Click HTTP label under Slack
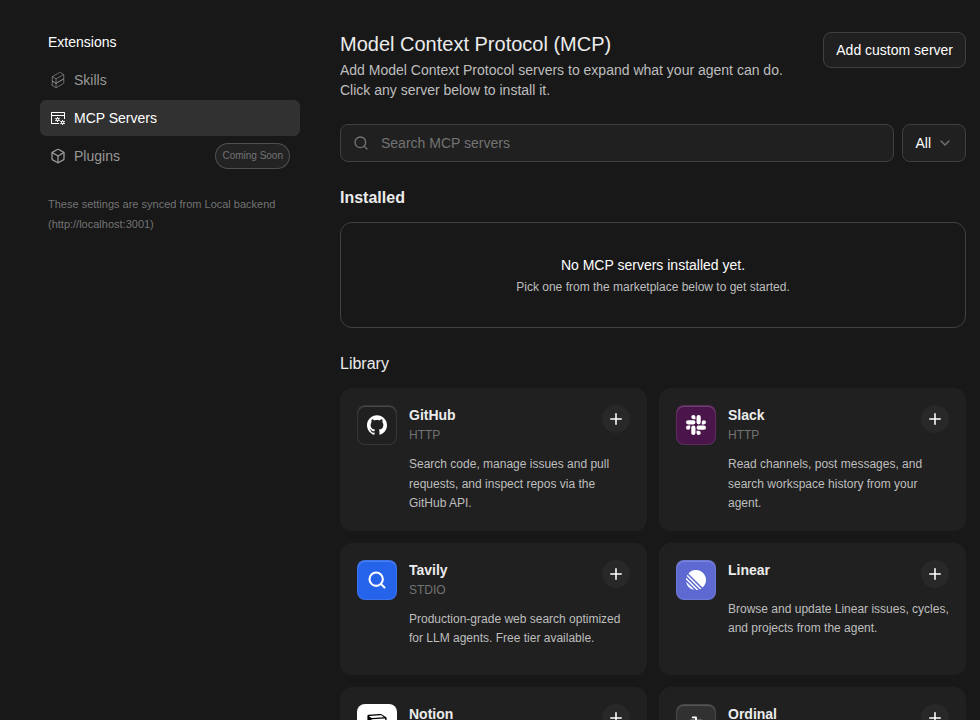Viewport: 980px width, 720px height. tap(743, 434)
